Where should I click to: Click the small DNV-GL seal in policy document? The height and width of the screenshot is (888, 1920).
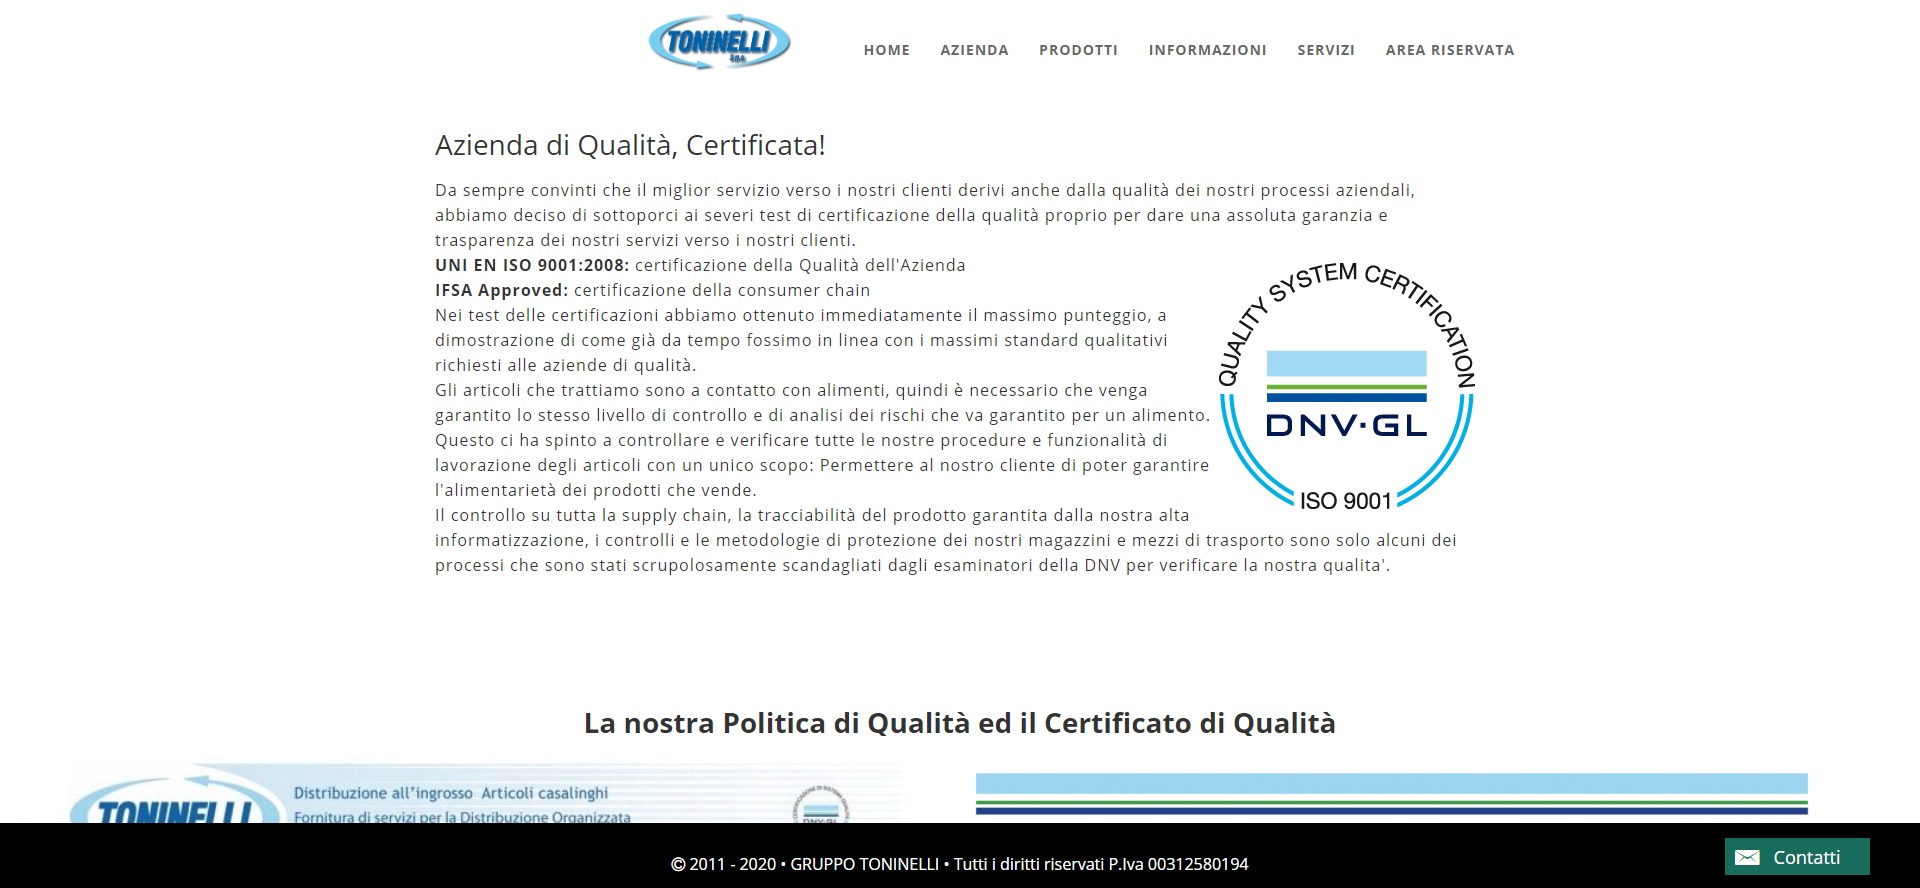pos(820,805)
